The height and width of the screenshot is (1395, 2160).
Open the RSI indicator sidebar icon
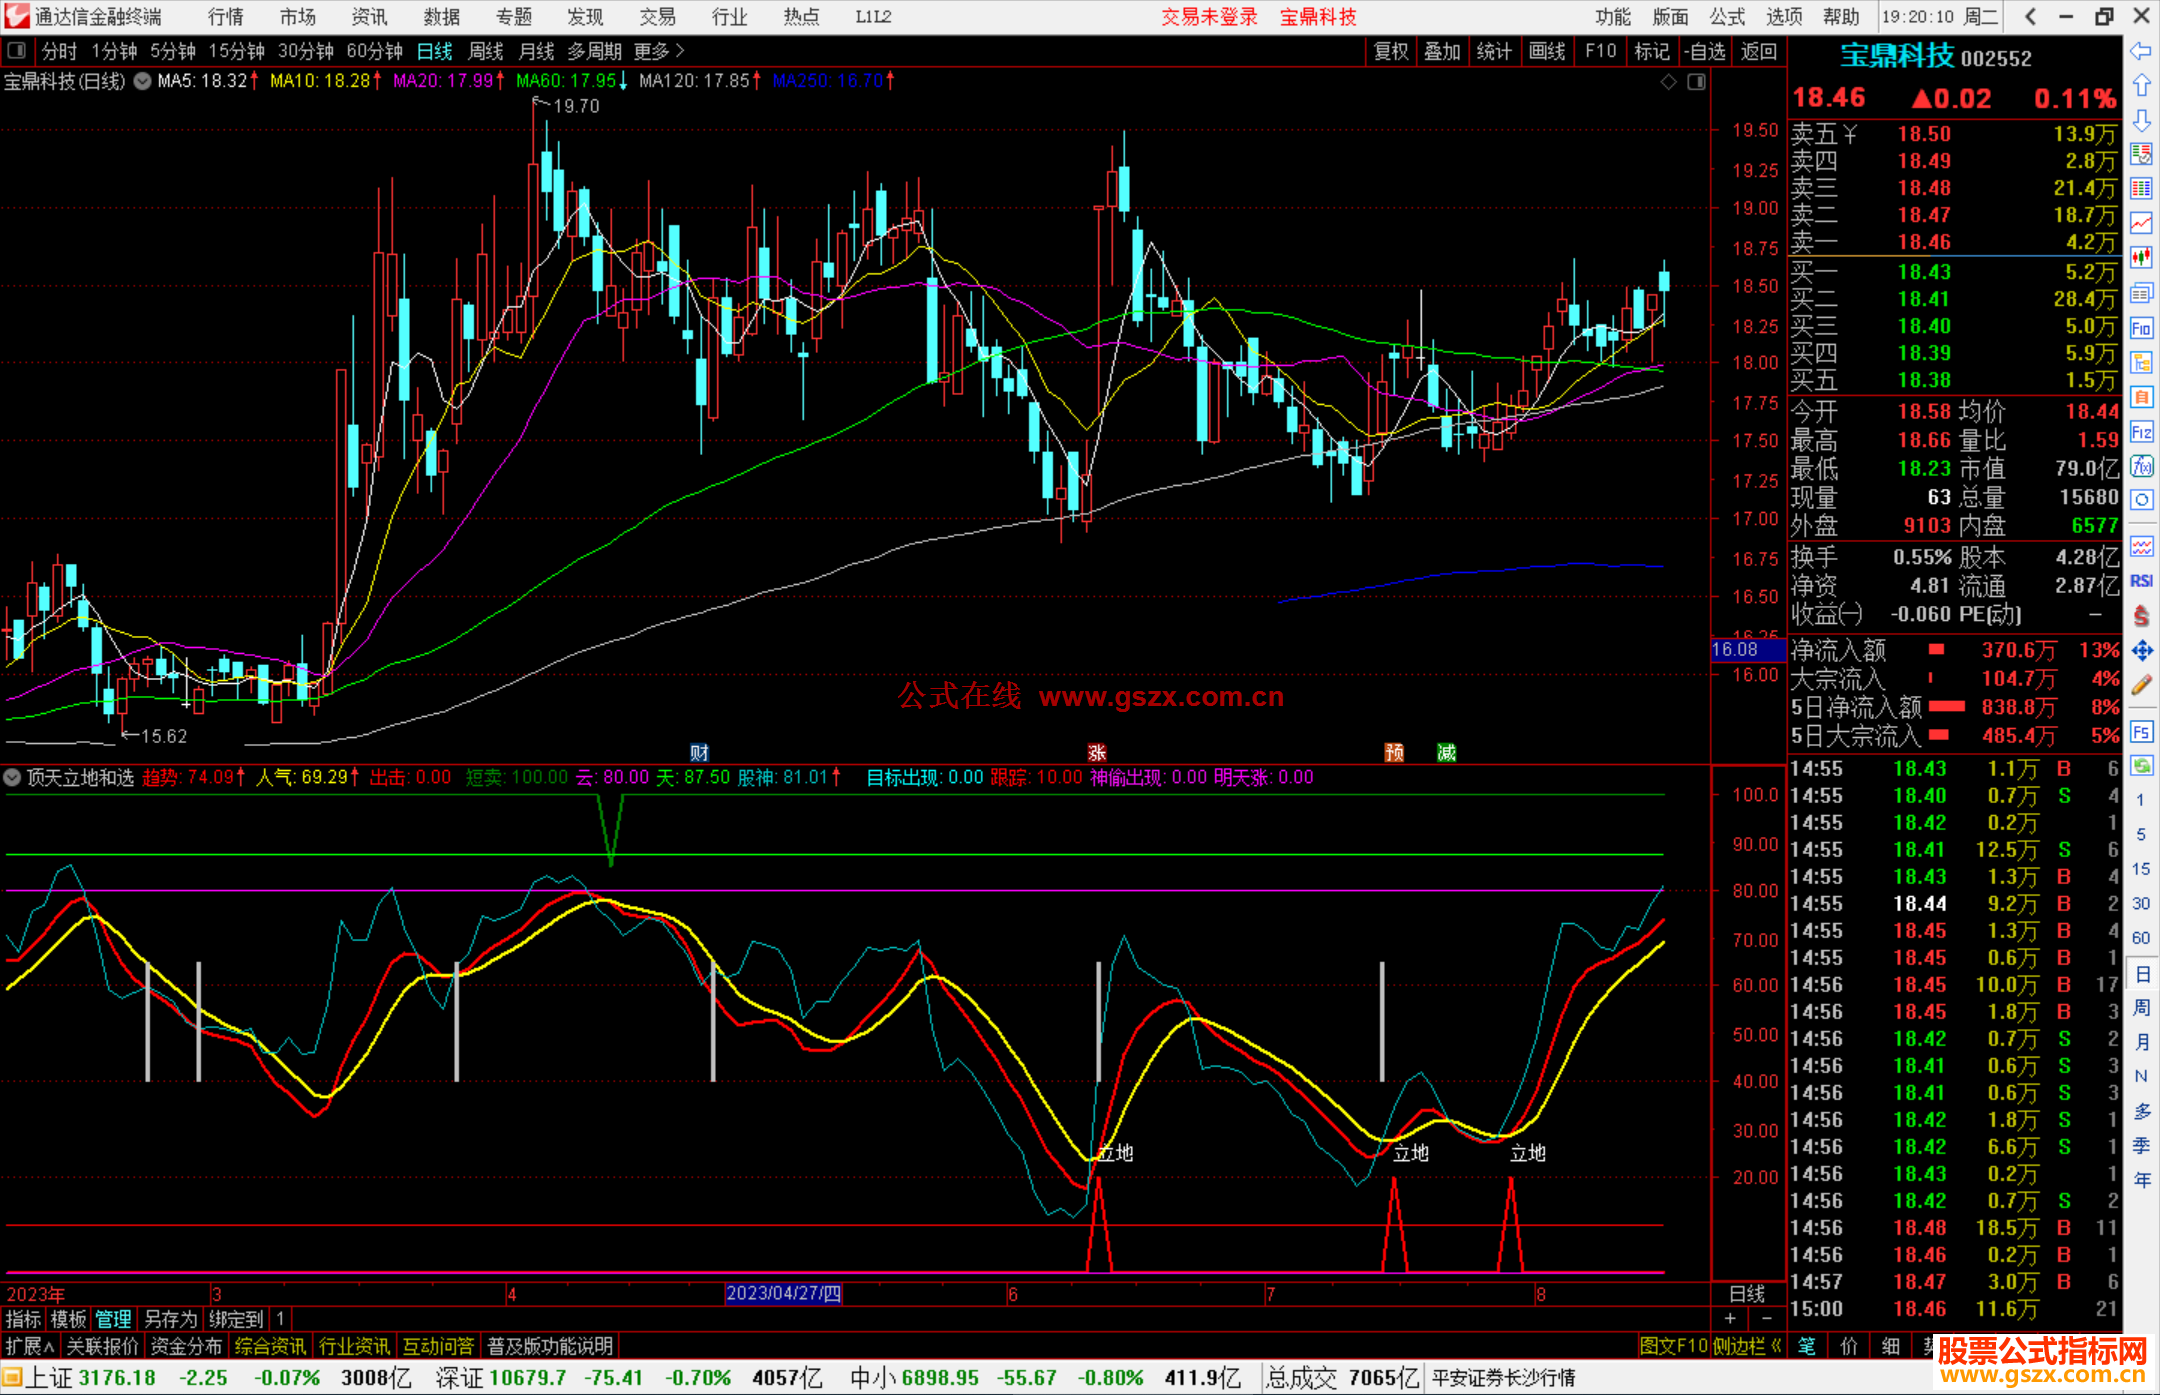[2141, 581]
